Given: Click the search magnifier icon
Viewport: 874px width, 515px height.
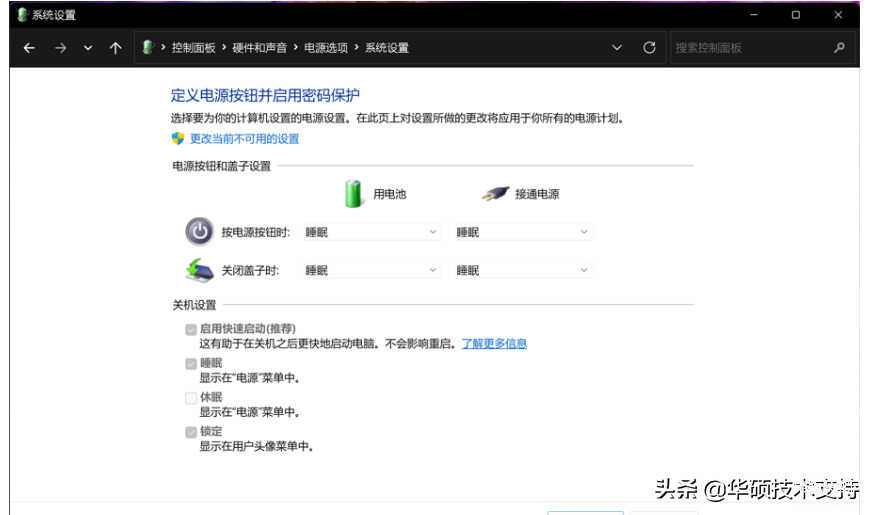Looking at the screenshot, I should pyautogui.click(x=839, y=48).
